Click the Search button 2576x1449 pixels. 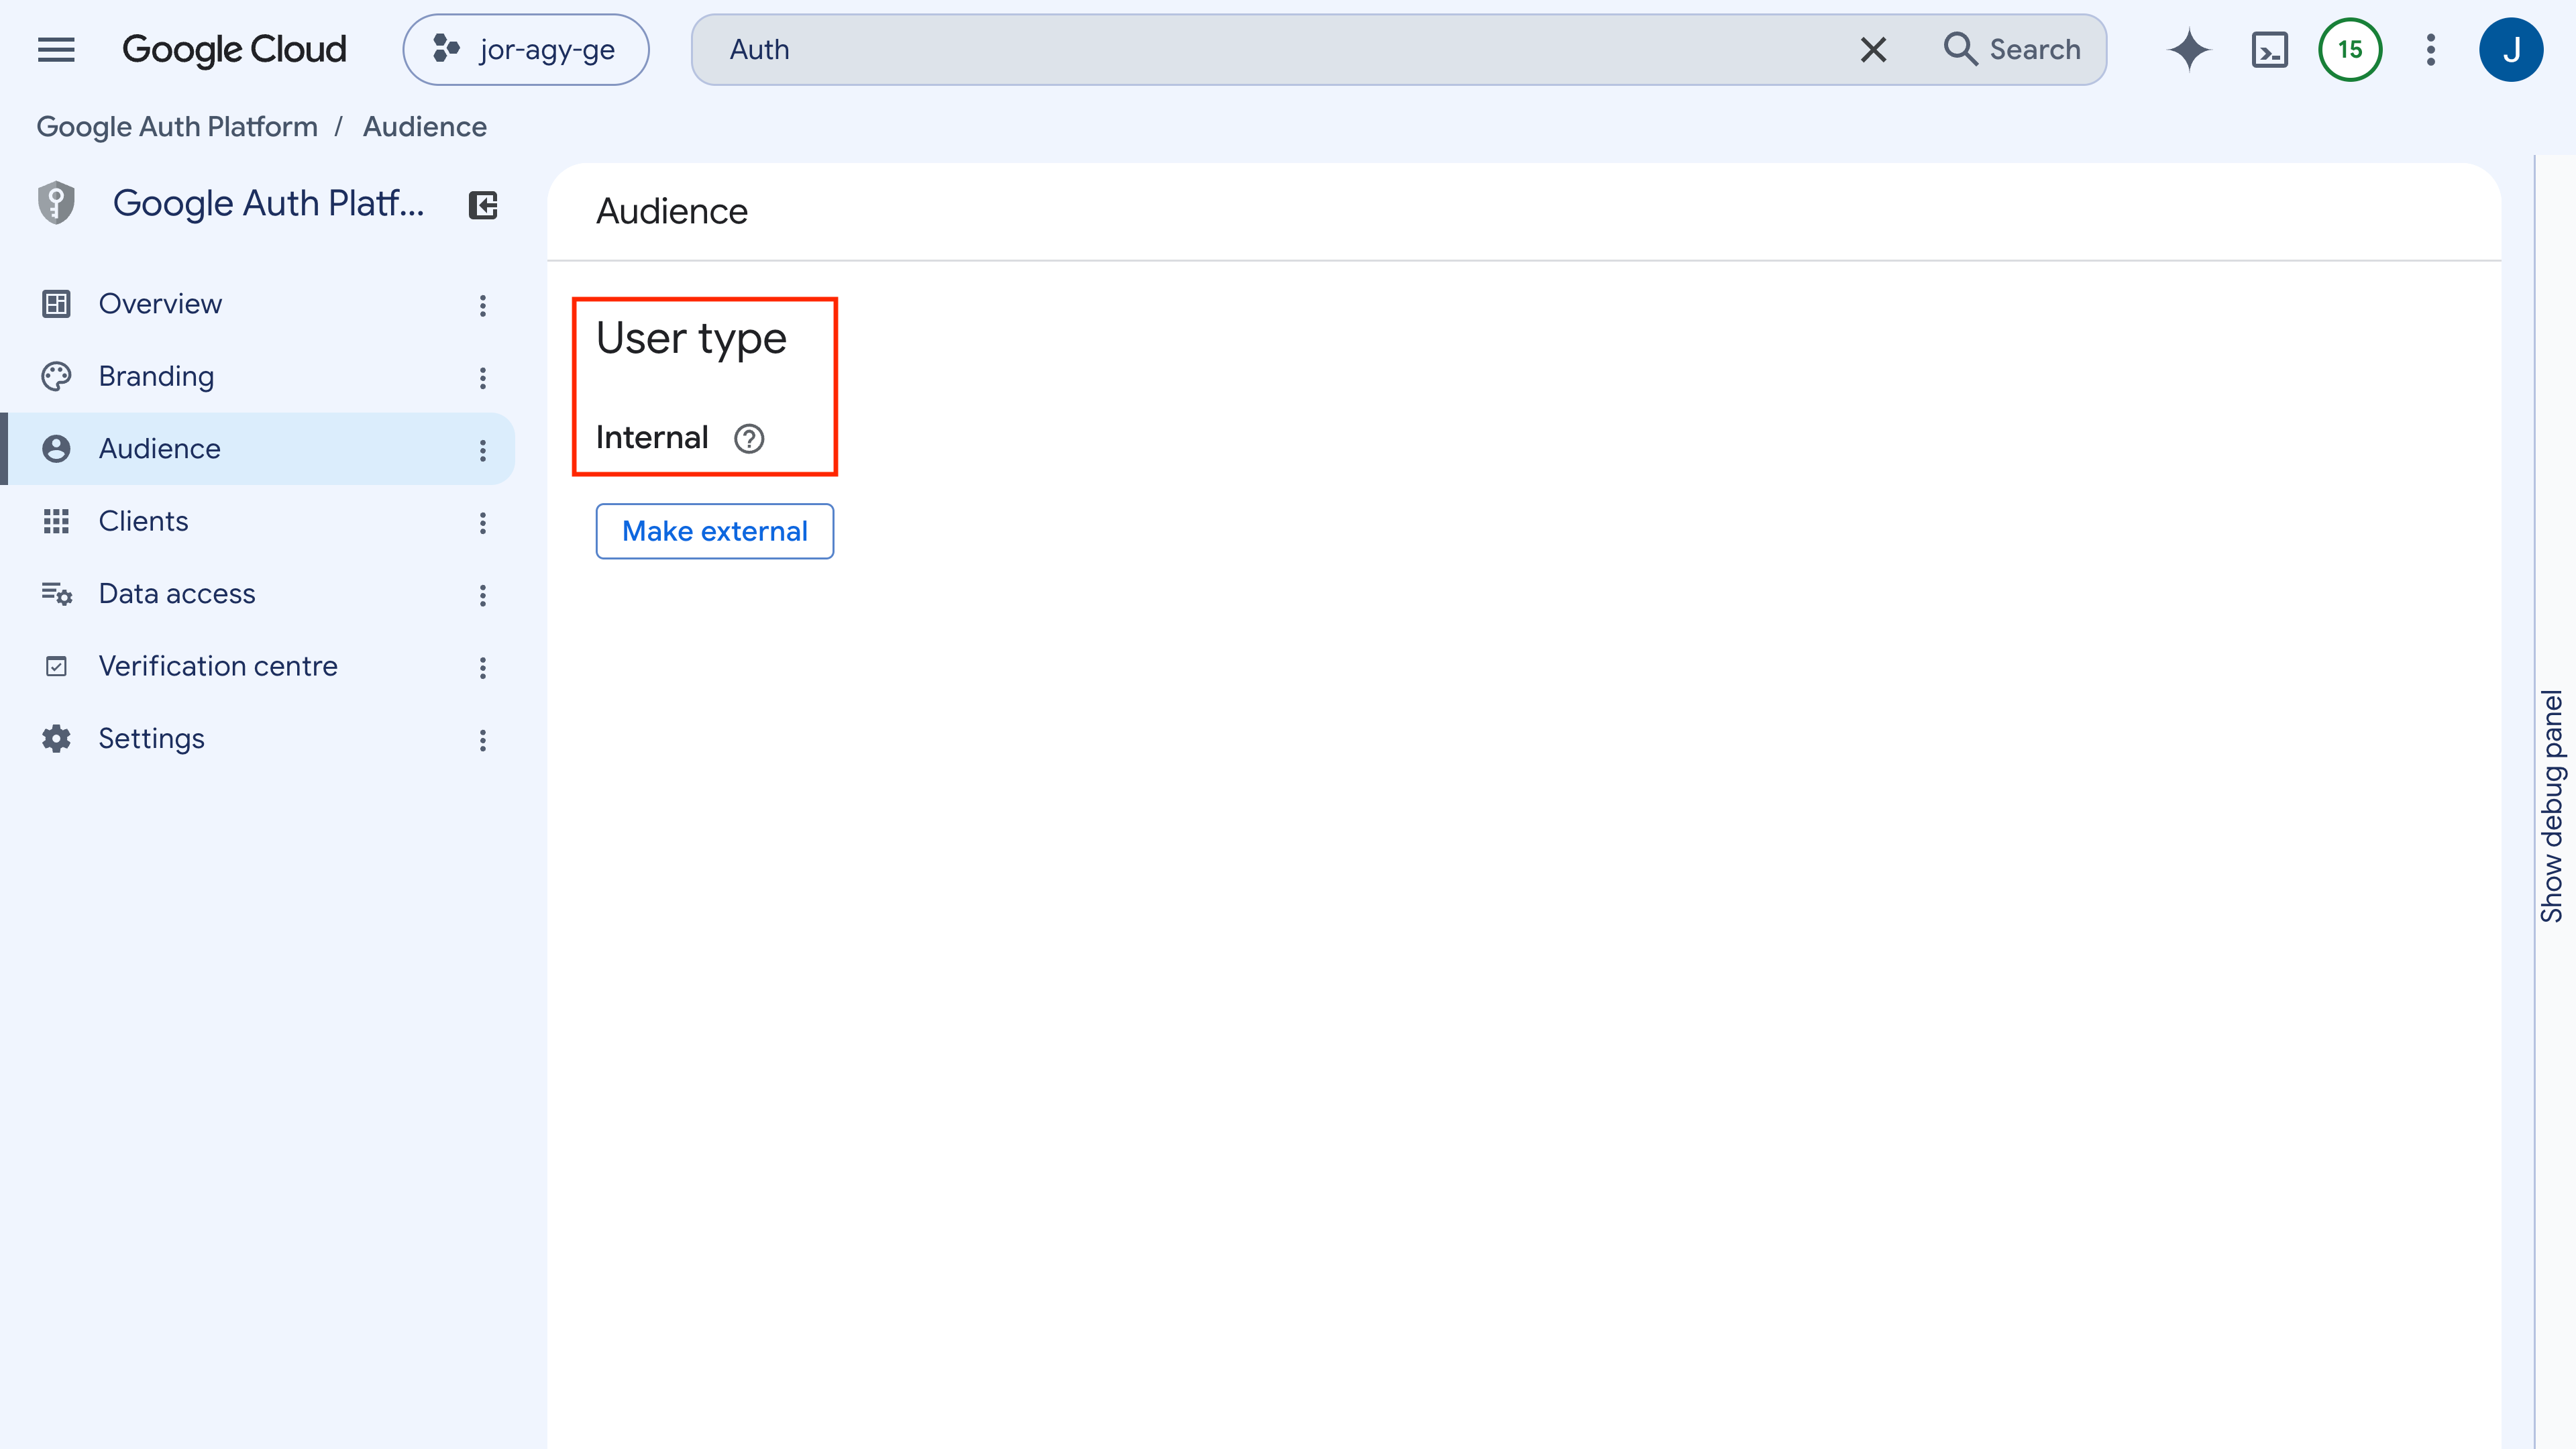point(2012,49)
